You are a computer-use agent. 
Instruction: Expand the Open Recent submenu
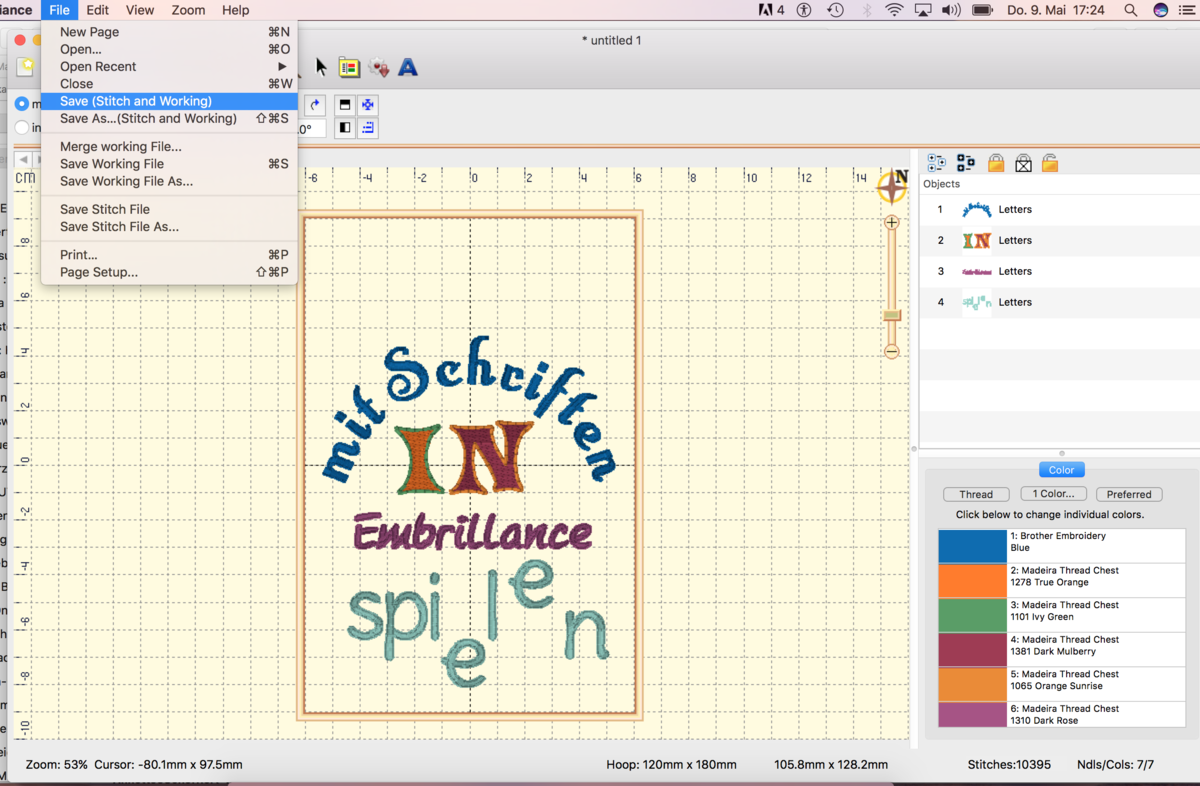pos(169,67)
